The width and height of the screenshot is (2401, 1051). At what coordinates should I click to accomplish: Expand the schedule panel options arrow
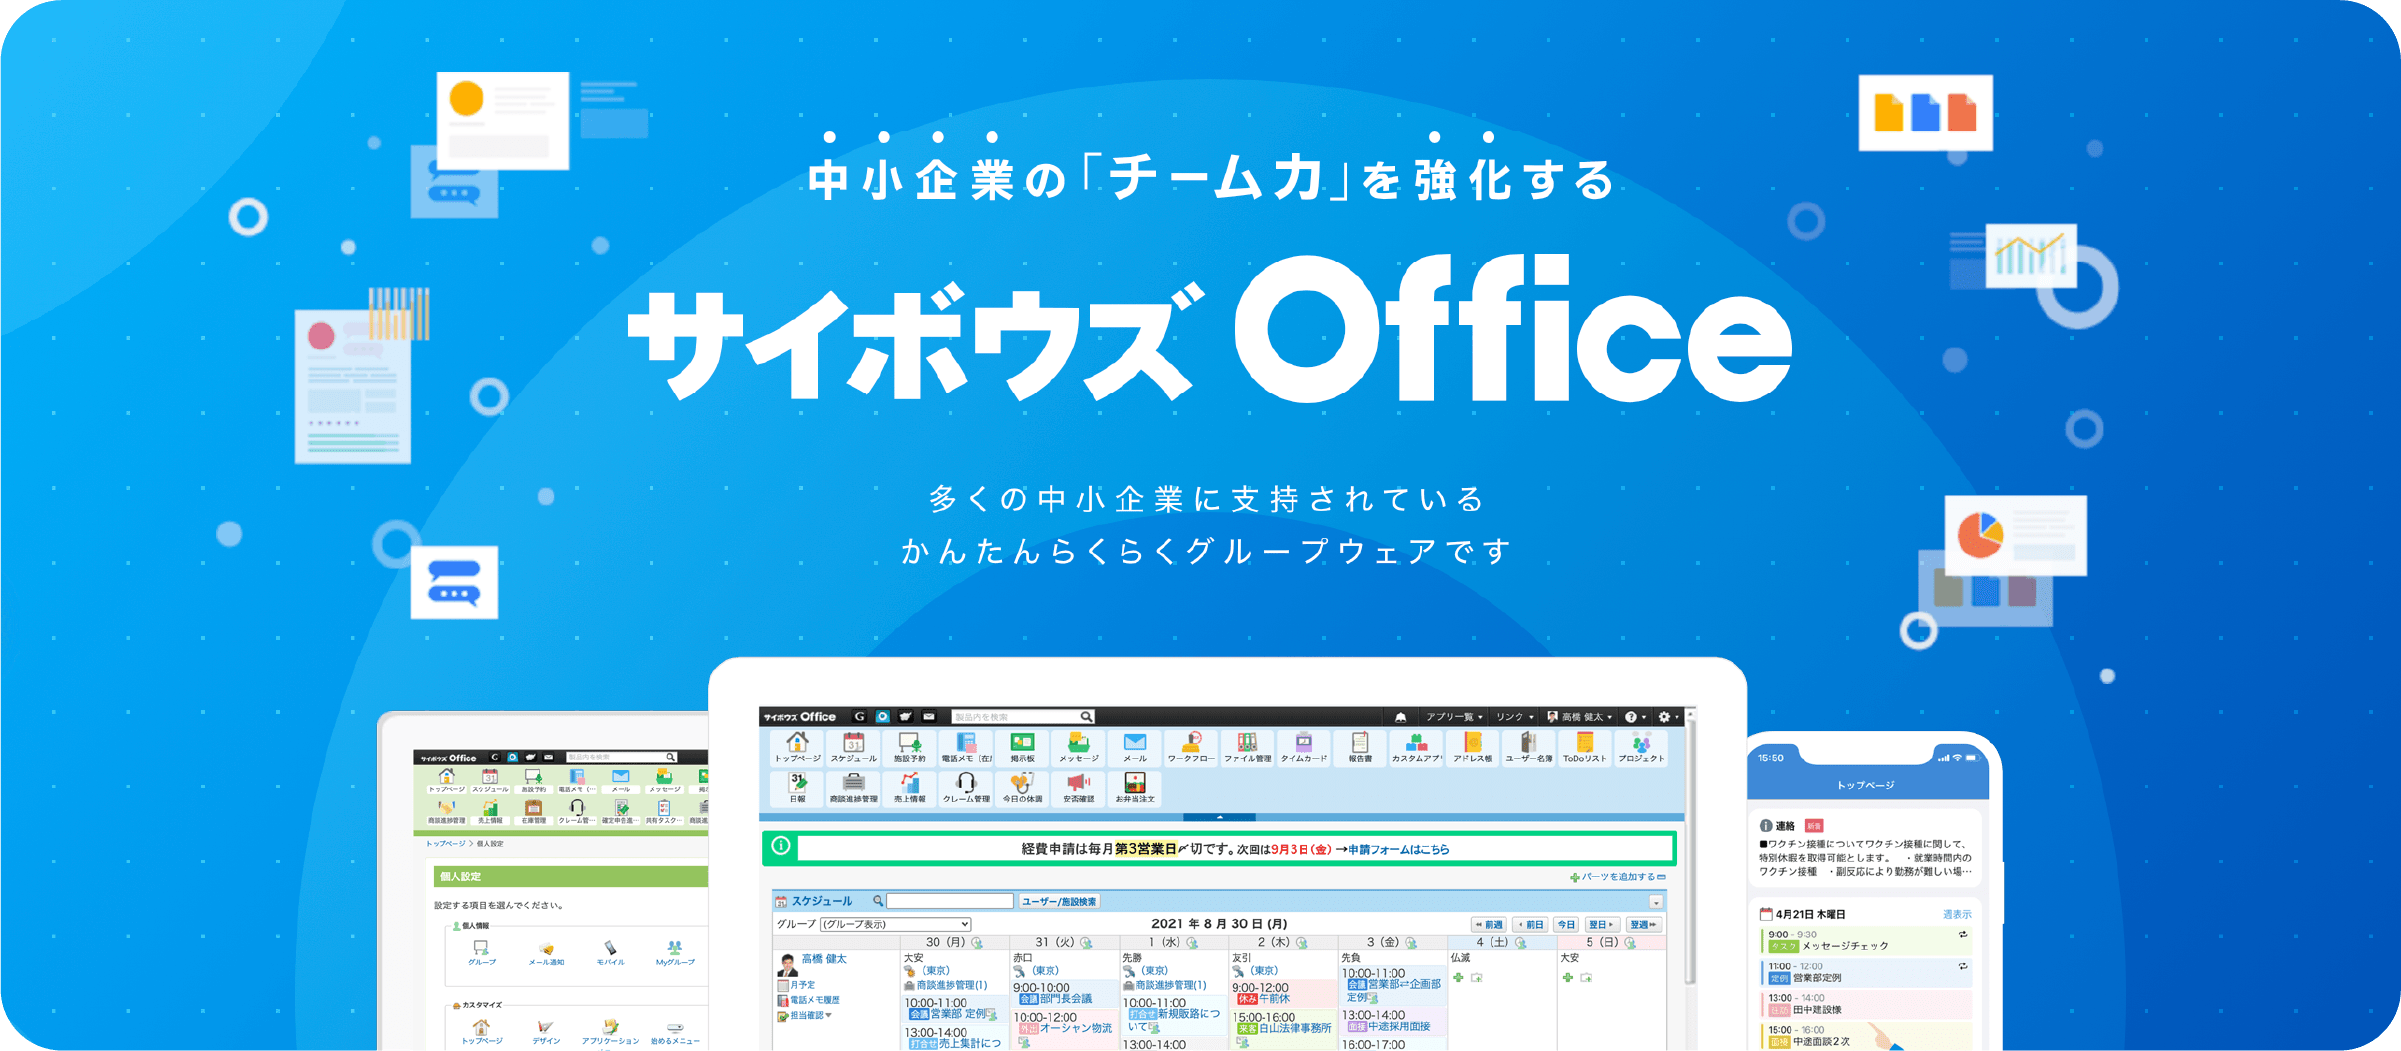[1656, 902]
